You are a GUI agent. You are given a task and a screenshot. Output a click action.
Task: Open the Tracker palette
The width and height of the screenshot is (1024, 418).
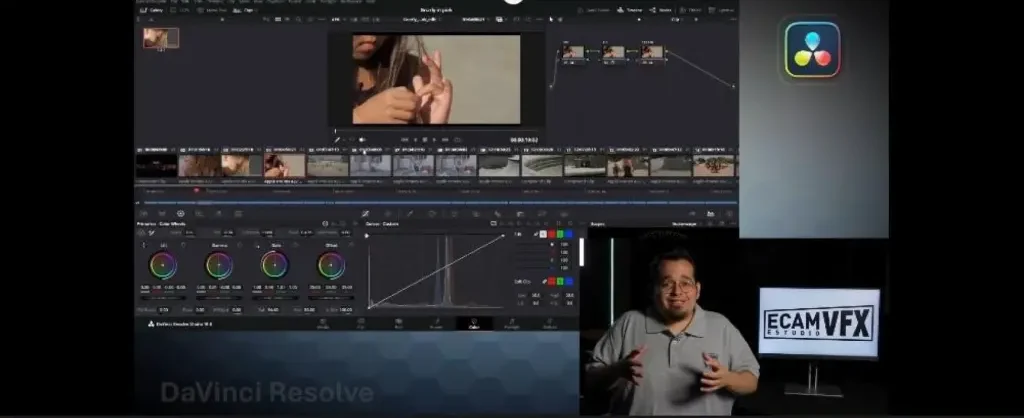coord(454,214)
